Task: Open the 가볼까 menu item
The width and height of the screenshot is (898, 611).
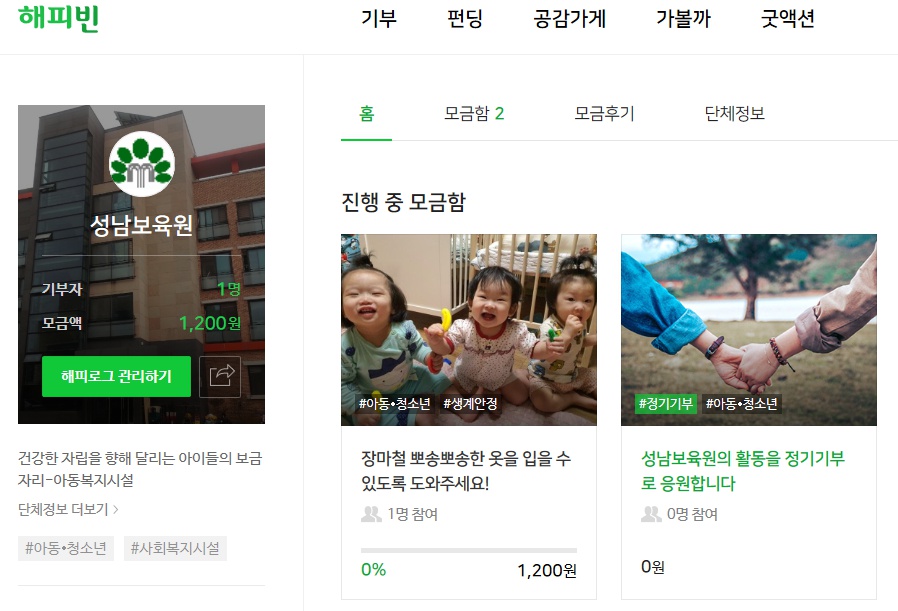Action: click(683, 19)
